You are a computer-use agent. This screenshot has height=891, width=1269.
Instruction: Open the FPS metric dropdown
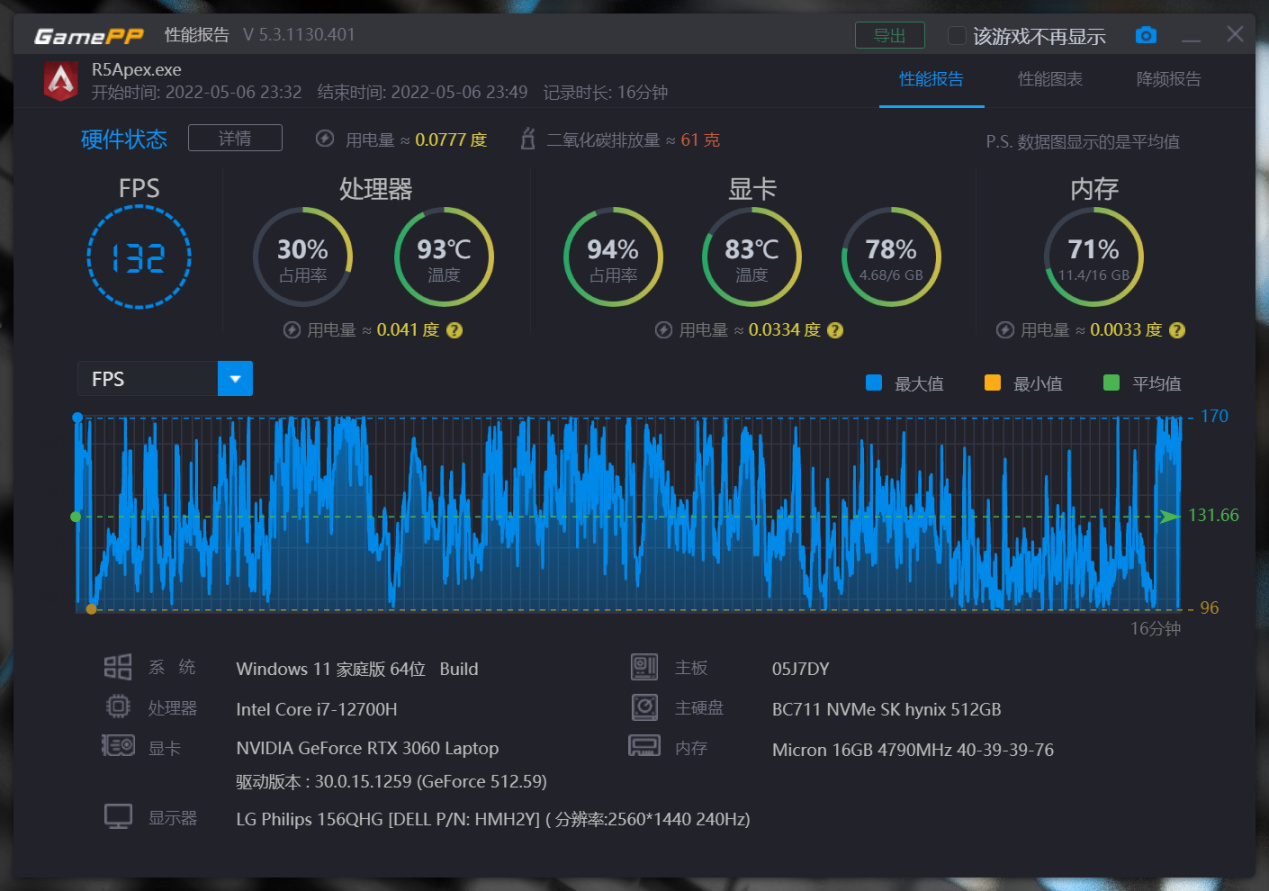[235, 378]
